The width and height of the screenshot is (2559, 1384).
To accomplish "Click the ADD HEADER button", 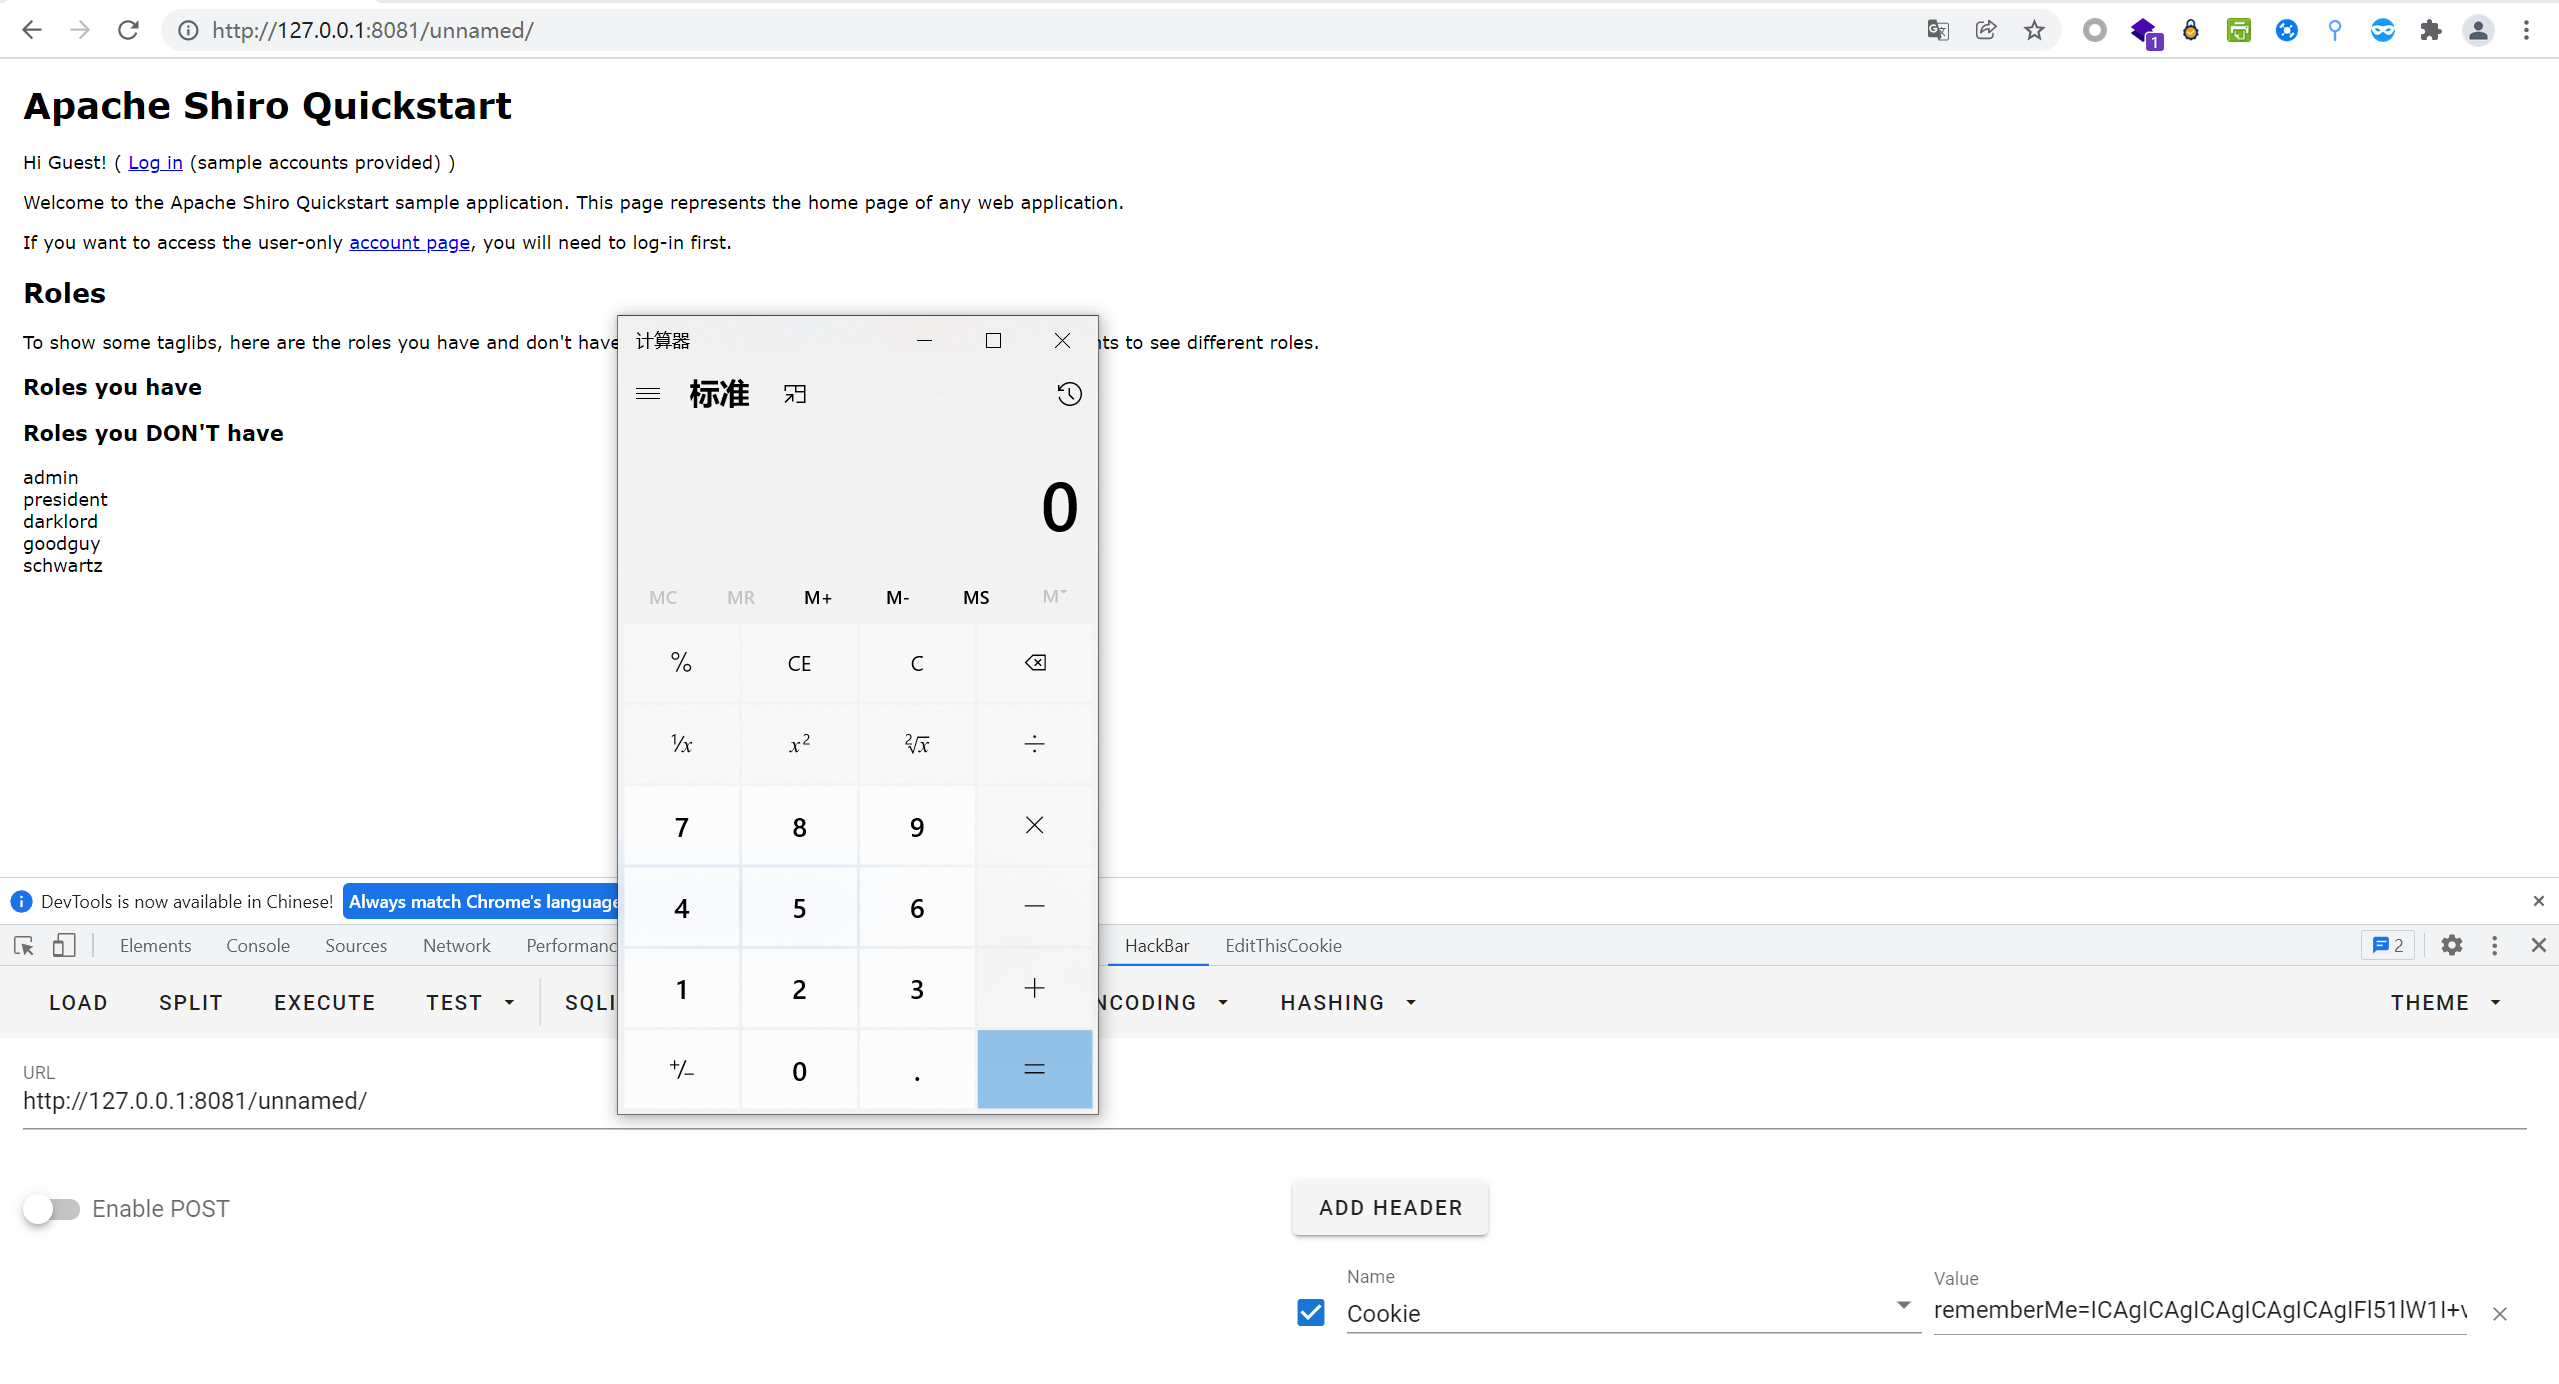I will click(x=1390, y=1208).
